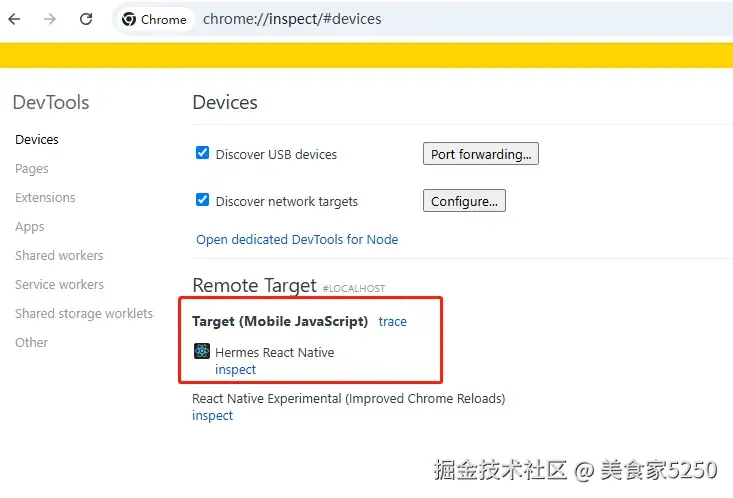Click the Configure button

click(x=464, y=201)
